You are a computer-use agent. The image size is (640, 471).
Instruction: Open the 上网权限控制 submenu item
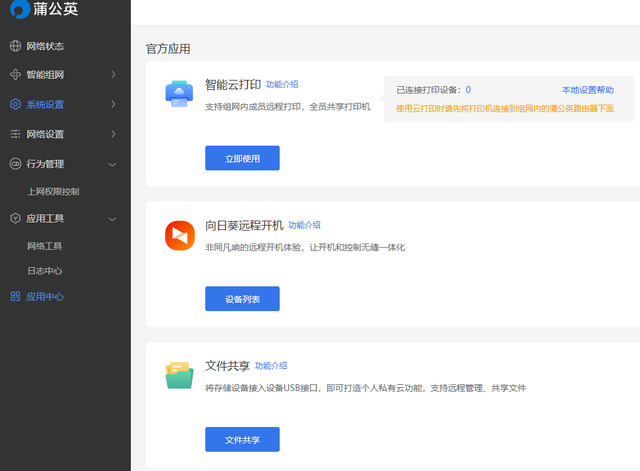pos(53,191)
